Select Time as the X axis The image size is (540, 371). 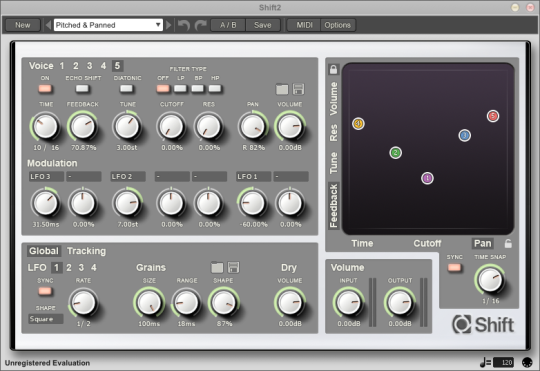click(x=362, y=244)
